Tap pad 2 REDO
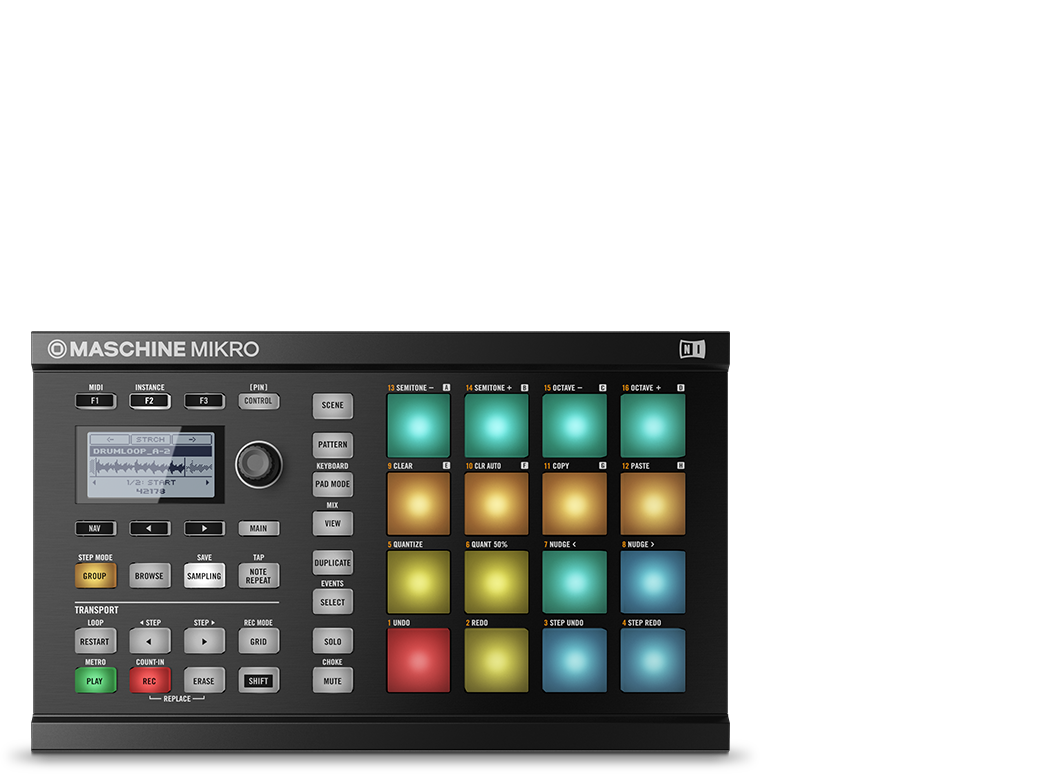Screen dimensions: 1040x780 496,661
